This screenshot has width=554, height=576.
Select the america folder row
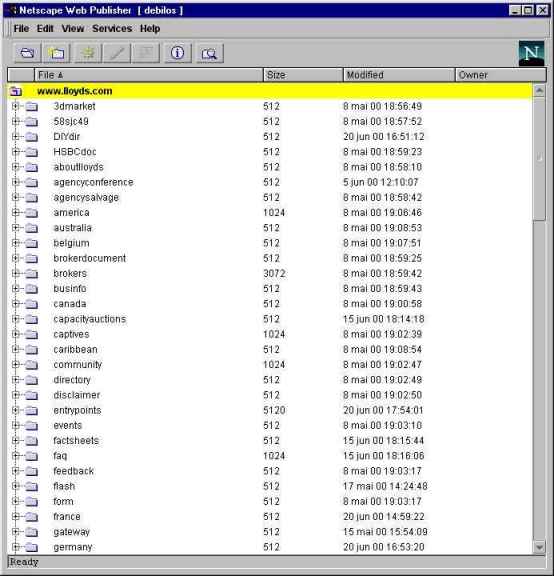pyautogui.click(x=270, y=213)
